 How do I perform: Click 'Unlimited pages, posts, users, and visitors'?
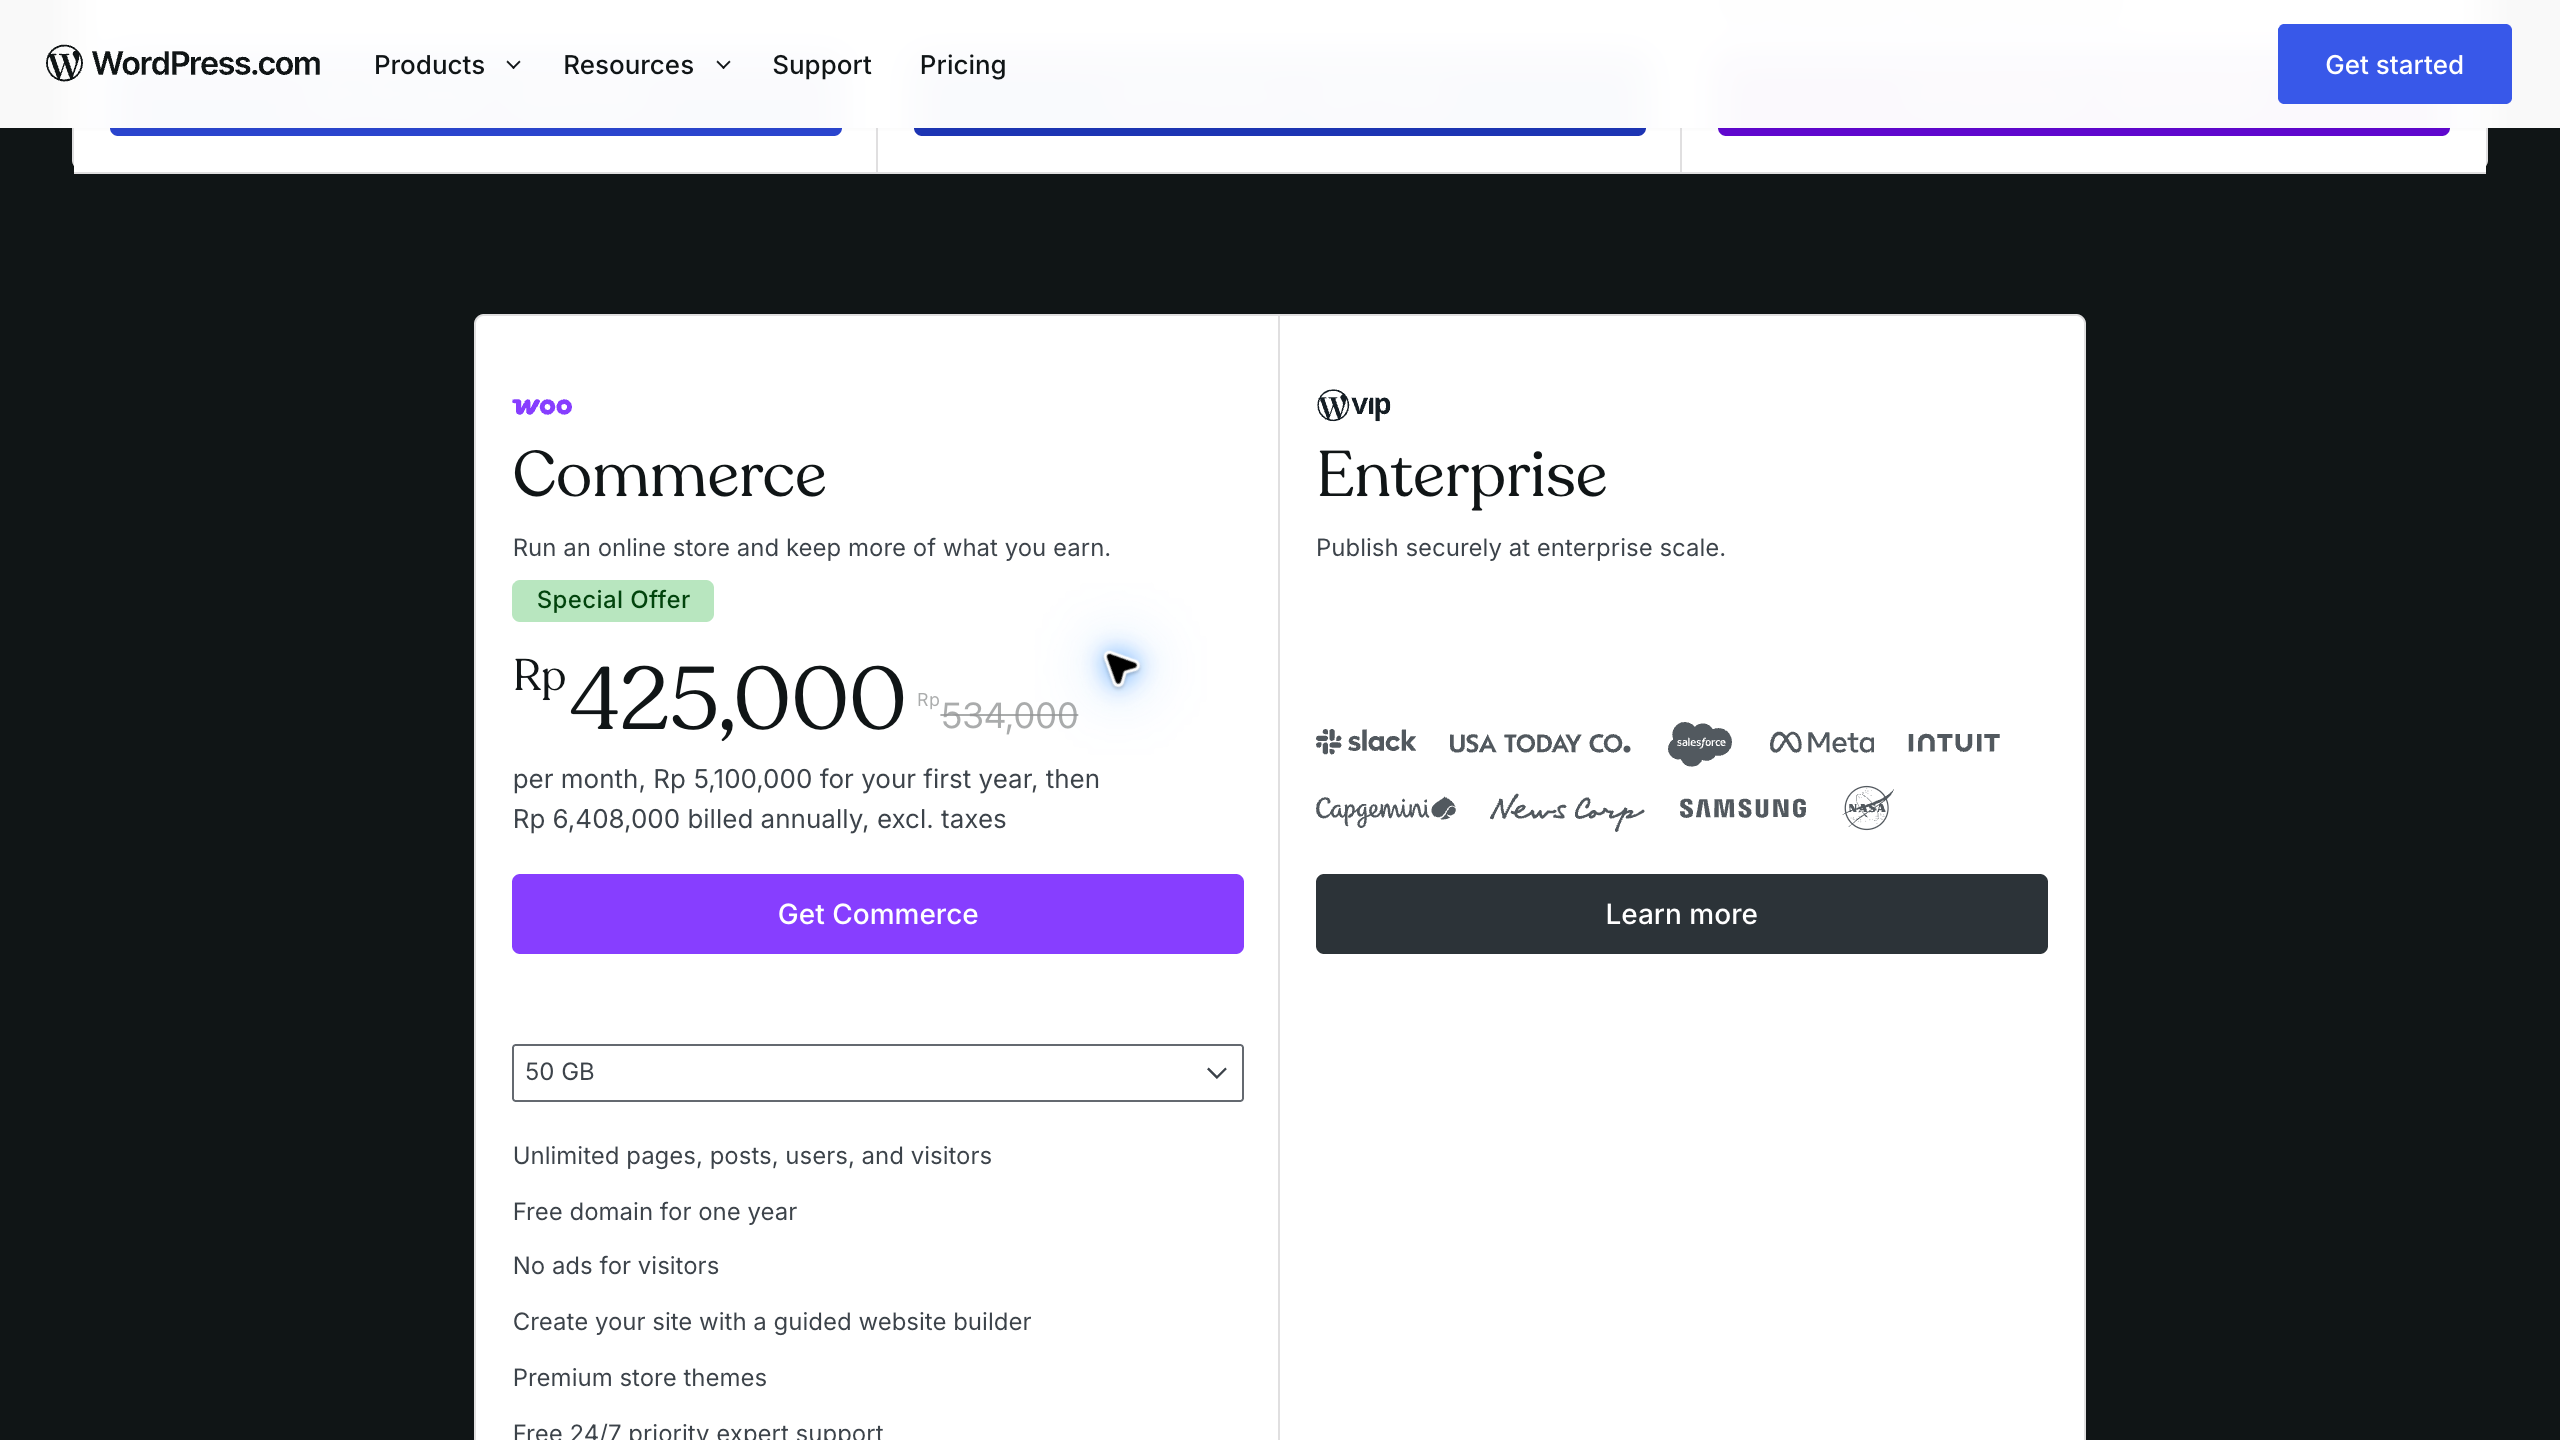click(752, 1156)
